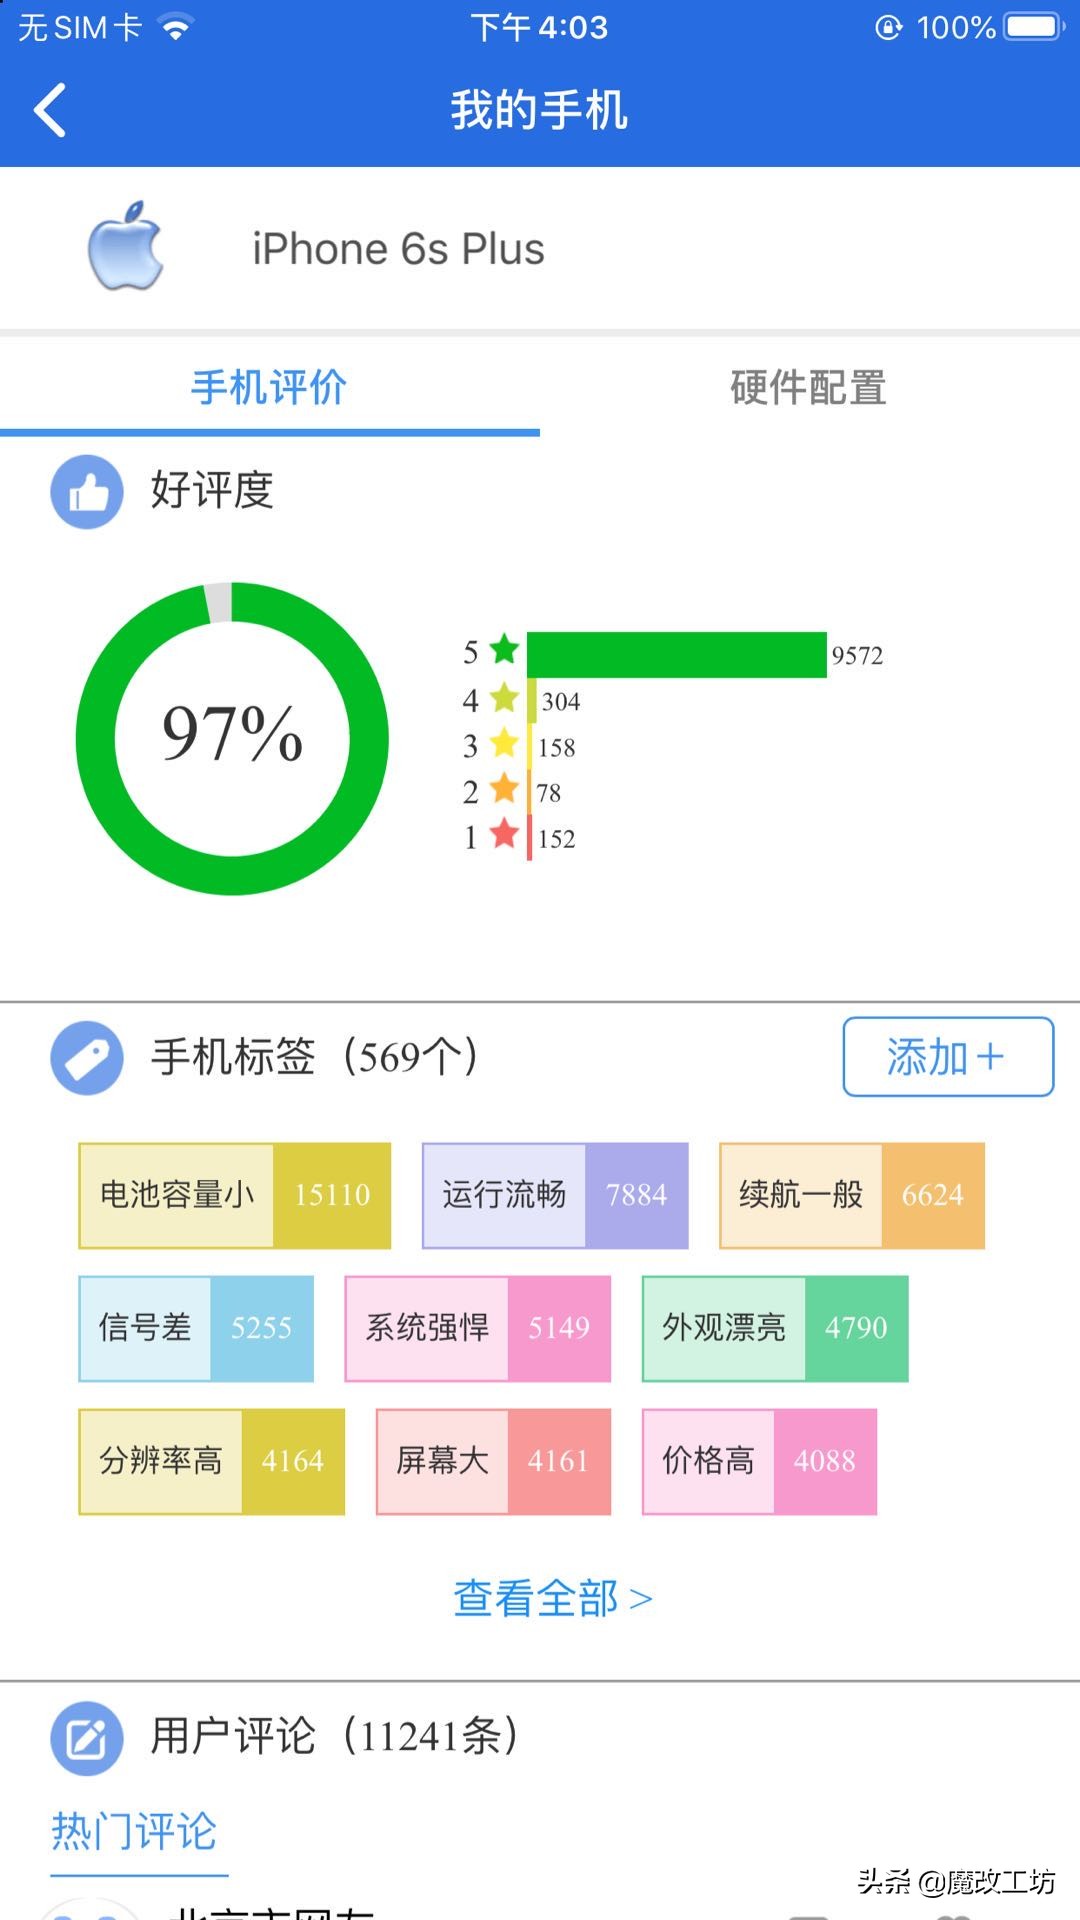Tap the WiFi status icon

click(176, 28)
